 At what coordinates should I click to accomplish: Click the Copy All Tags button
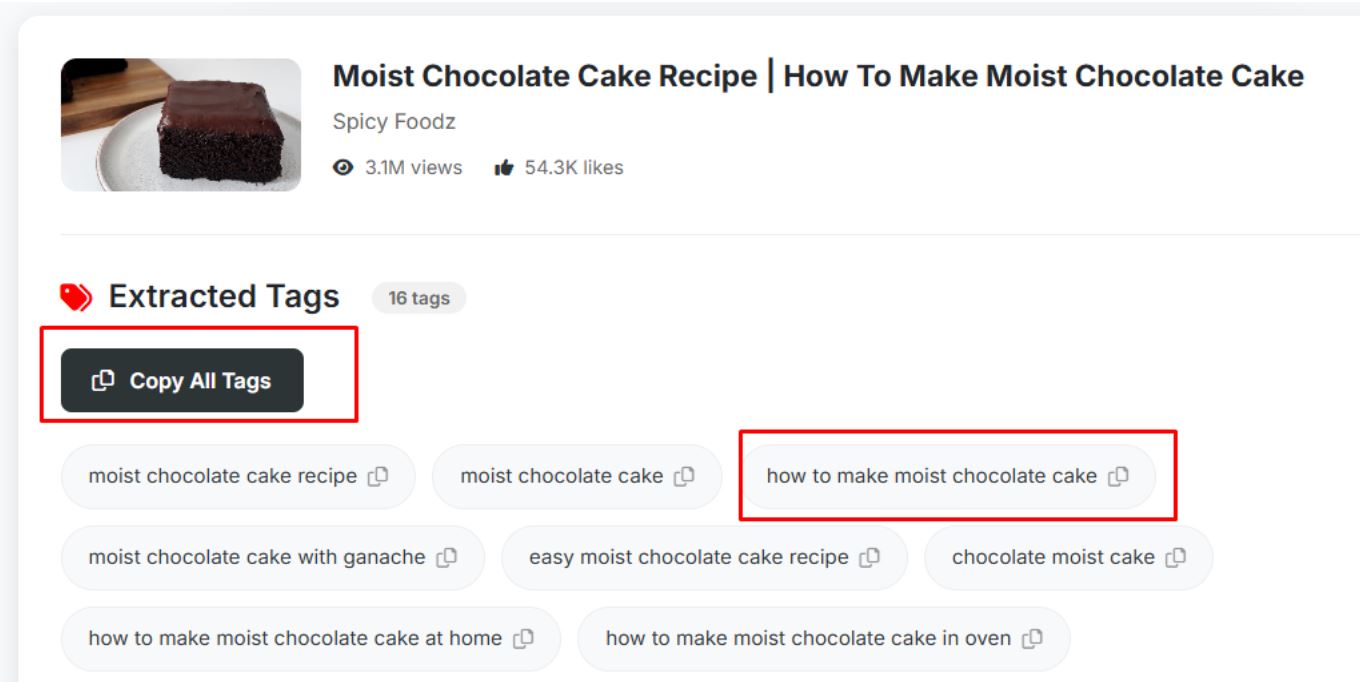(x=182, y=380)
